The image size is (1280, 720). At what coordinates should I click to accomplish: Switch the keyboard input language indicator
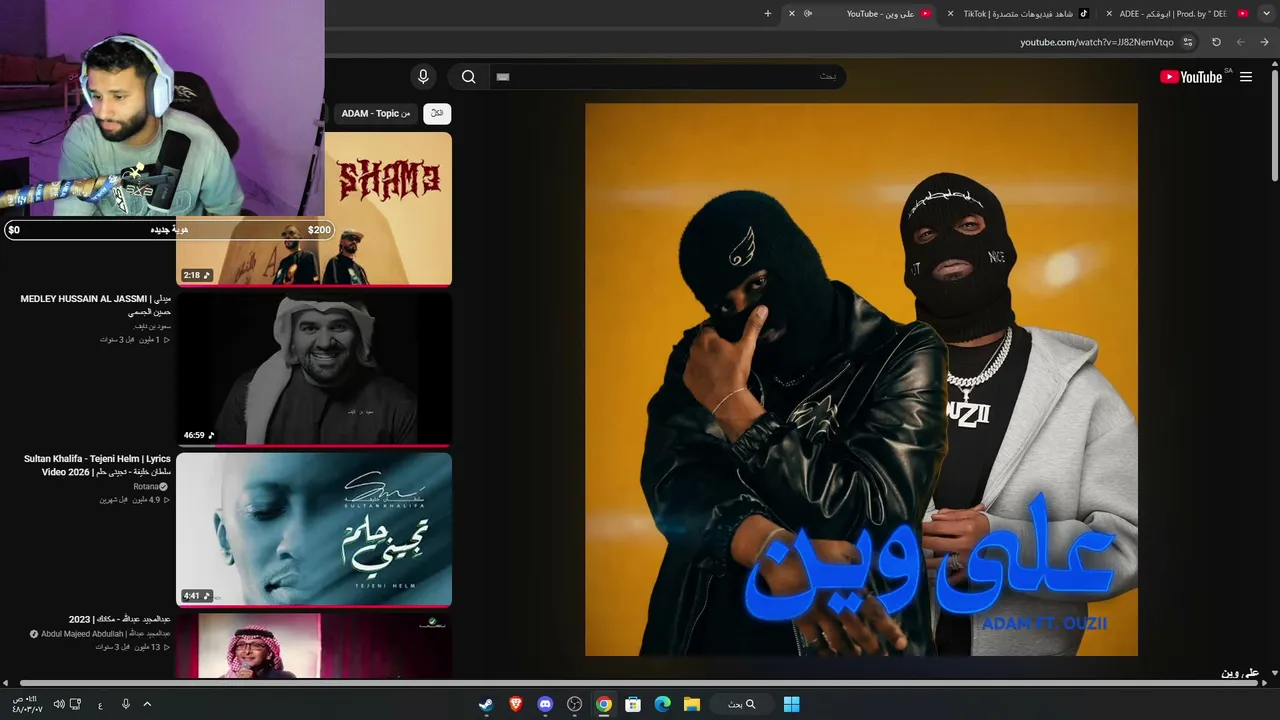click(x=100, y=705)
